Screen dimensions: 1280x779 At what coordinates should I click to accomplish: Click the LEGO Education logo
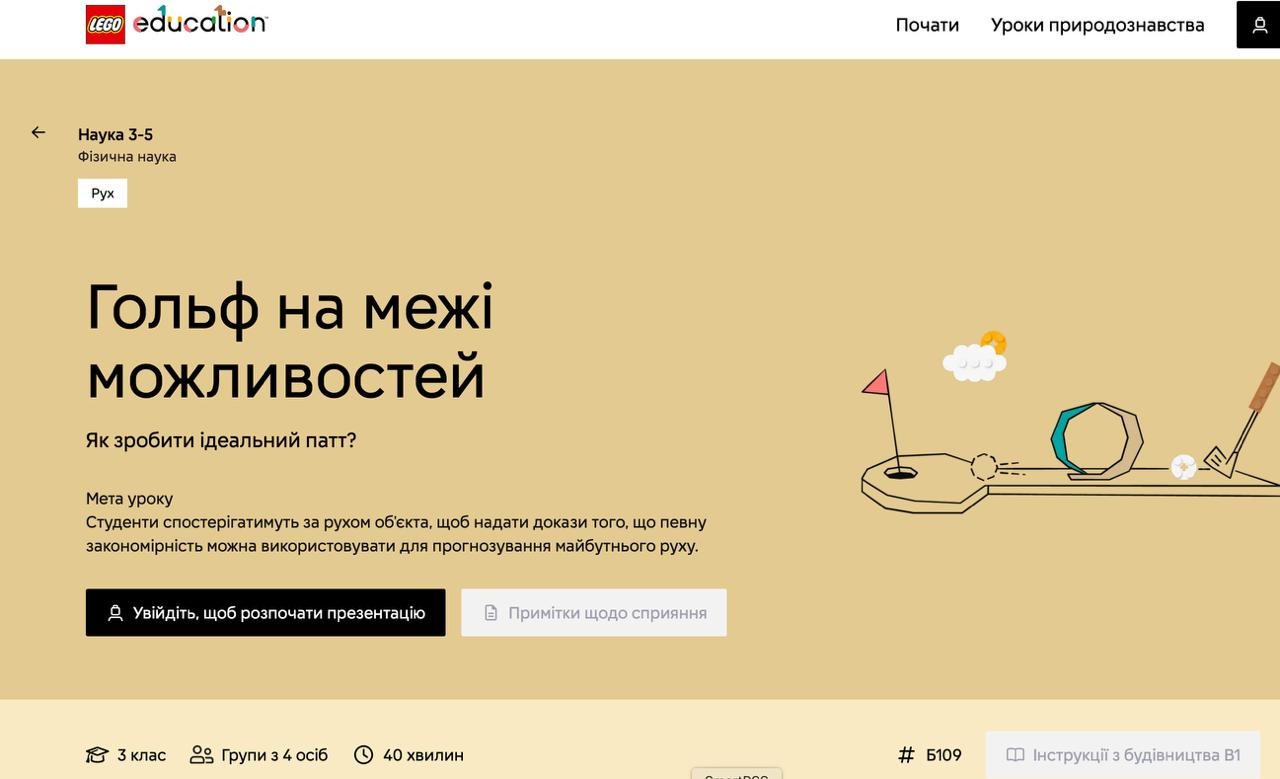point(176,24)
